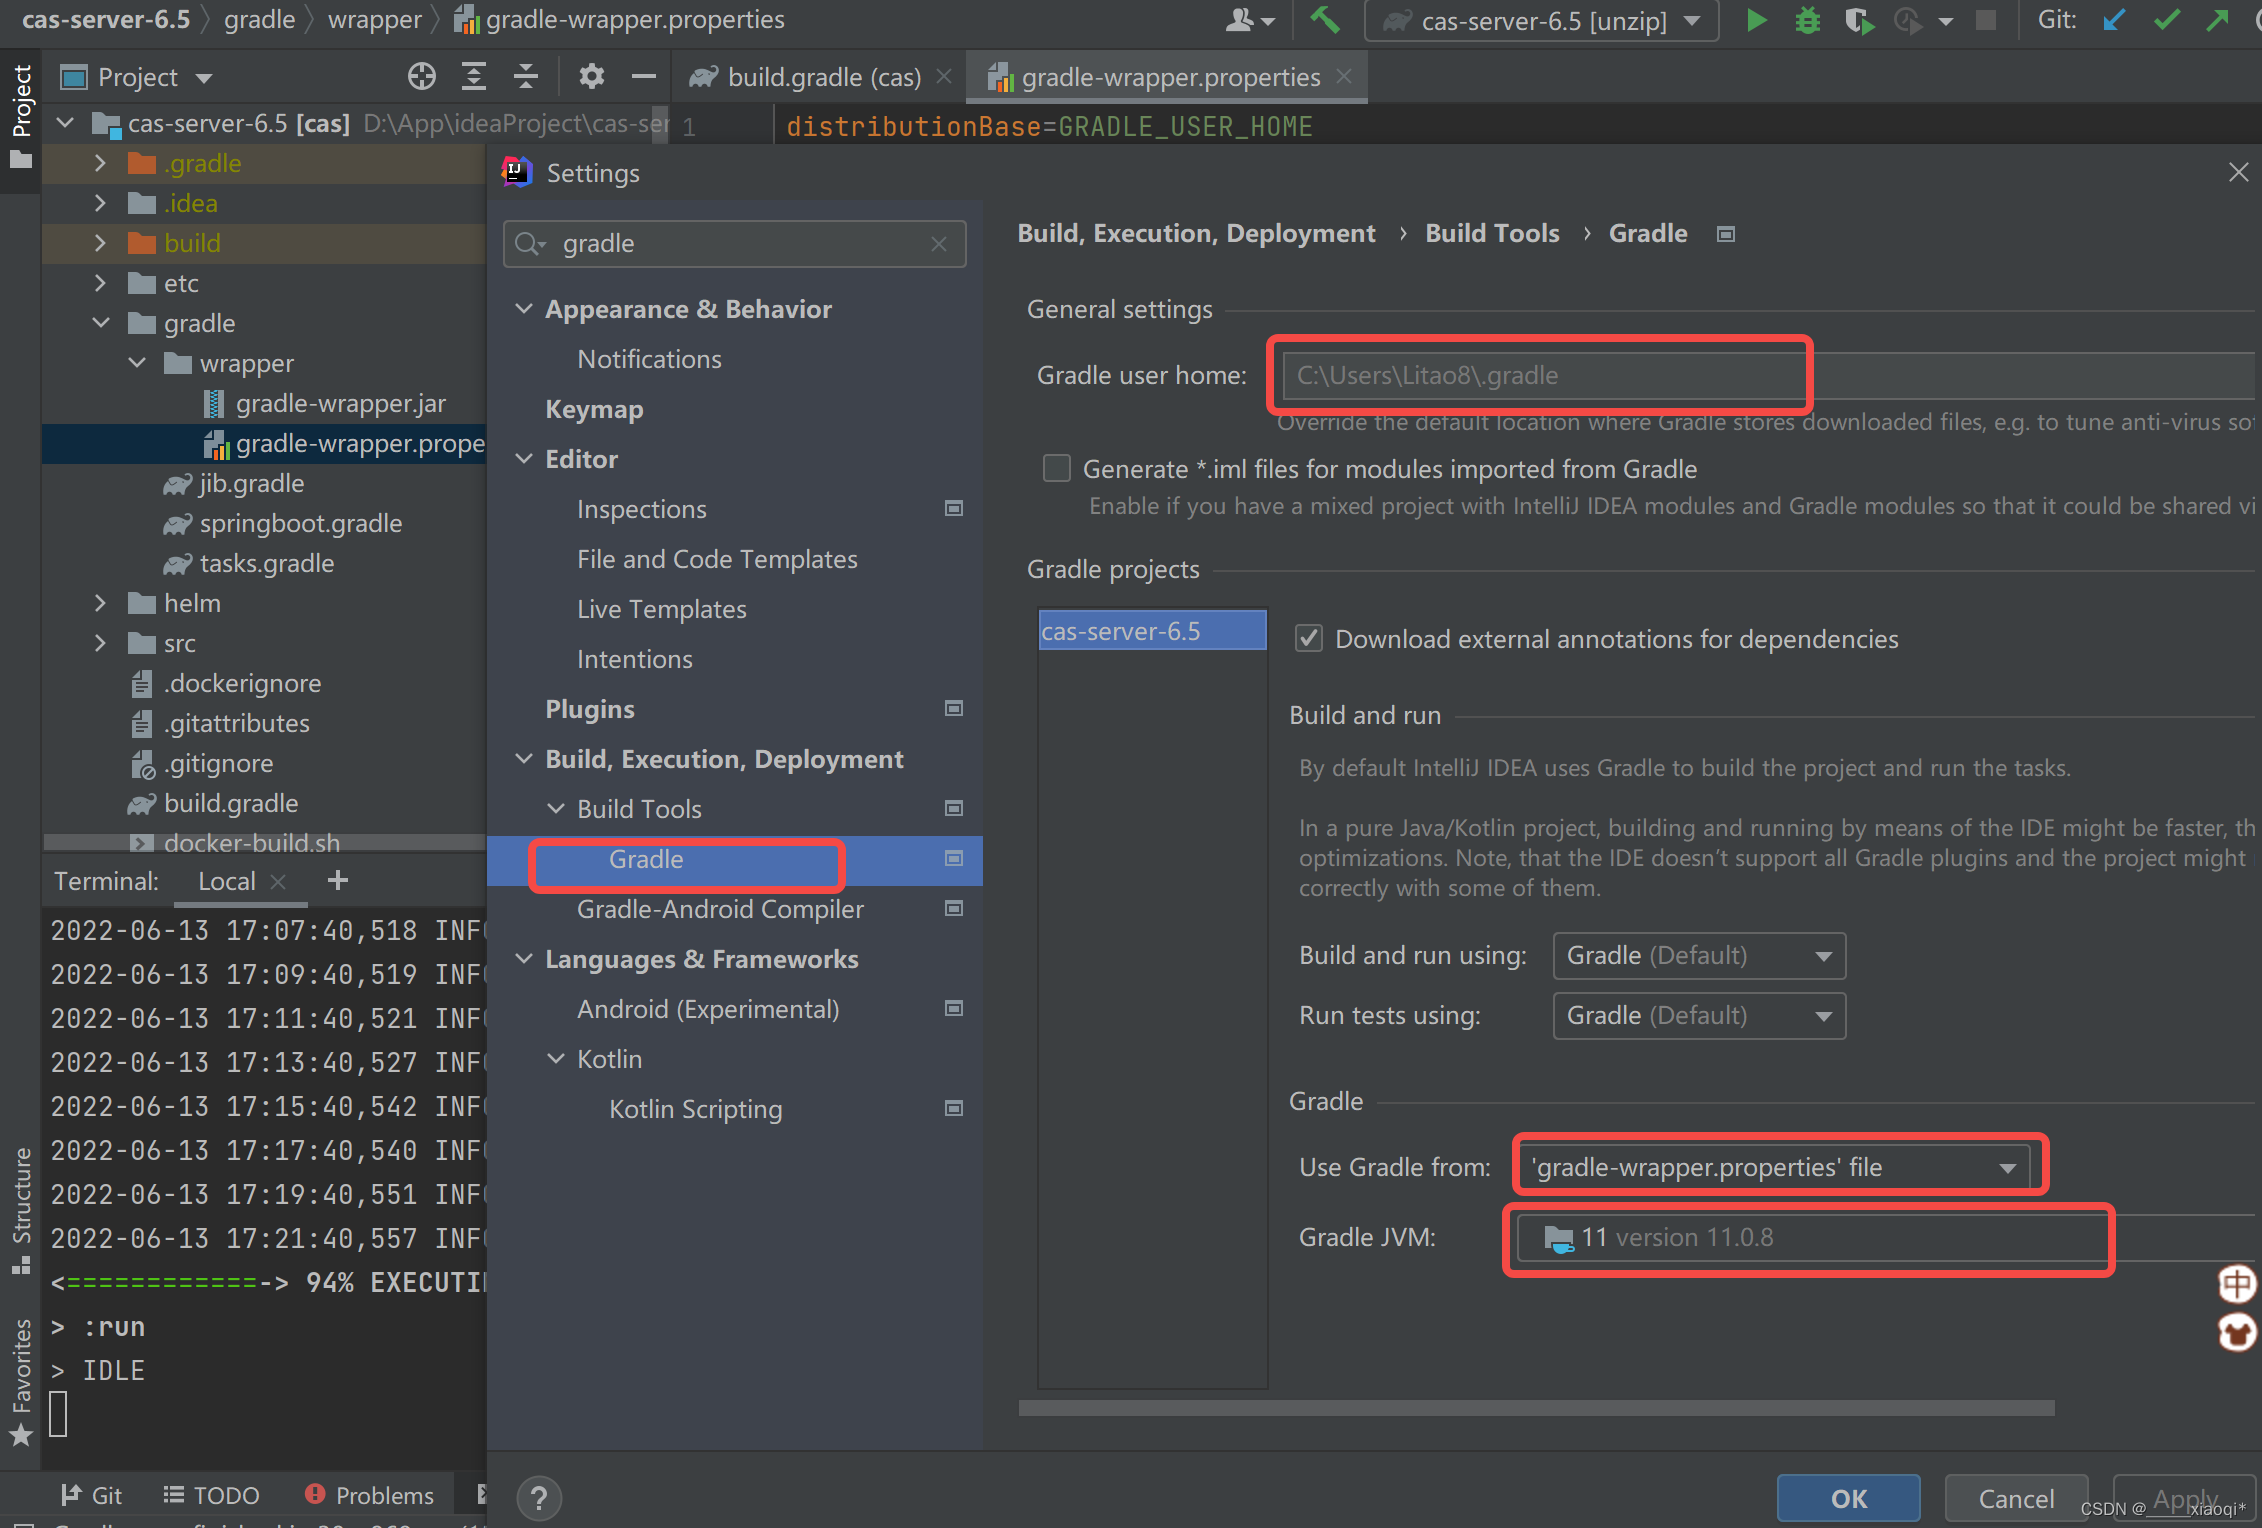Select the Gradle menu item in settings
Viewport: 2262px width, 1528px height.
(644, 858)
